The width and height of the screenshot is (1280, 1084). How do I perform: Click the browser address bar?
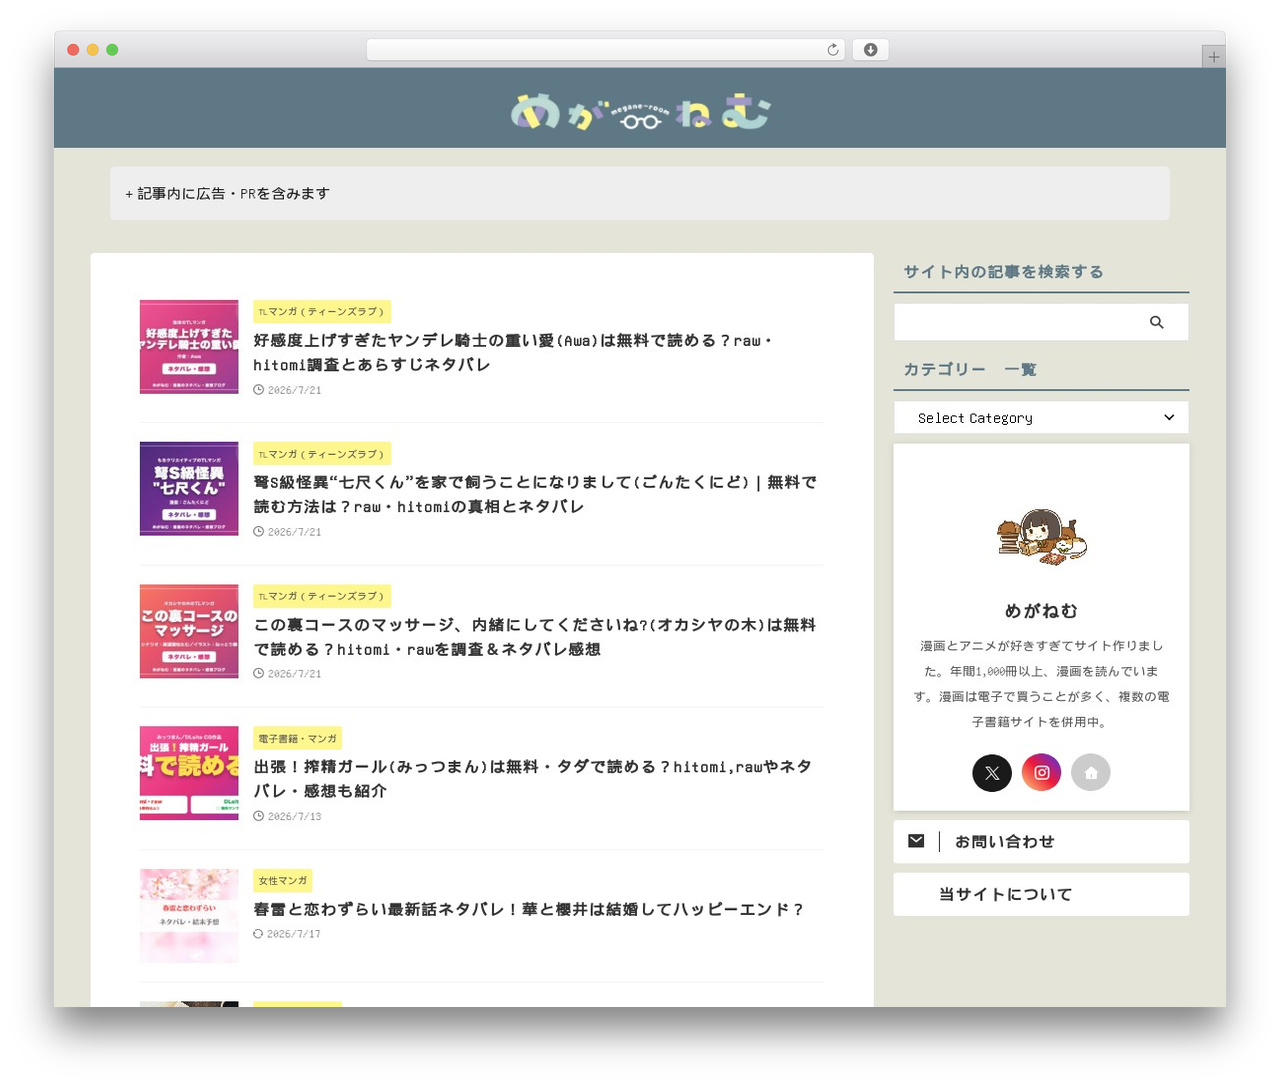coord(605,50)
